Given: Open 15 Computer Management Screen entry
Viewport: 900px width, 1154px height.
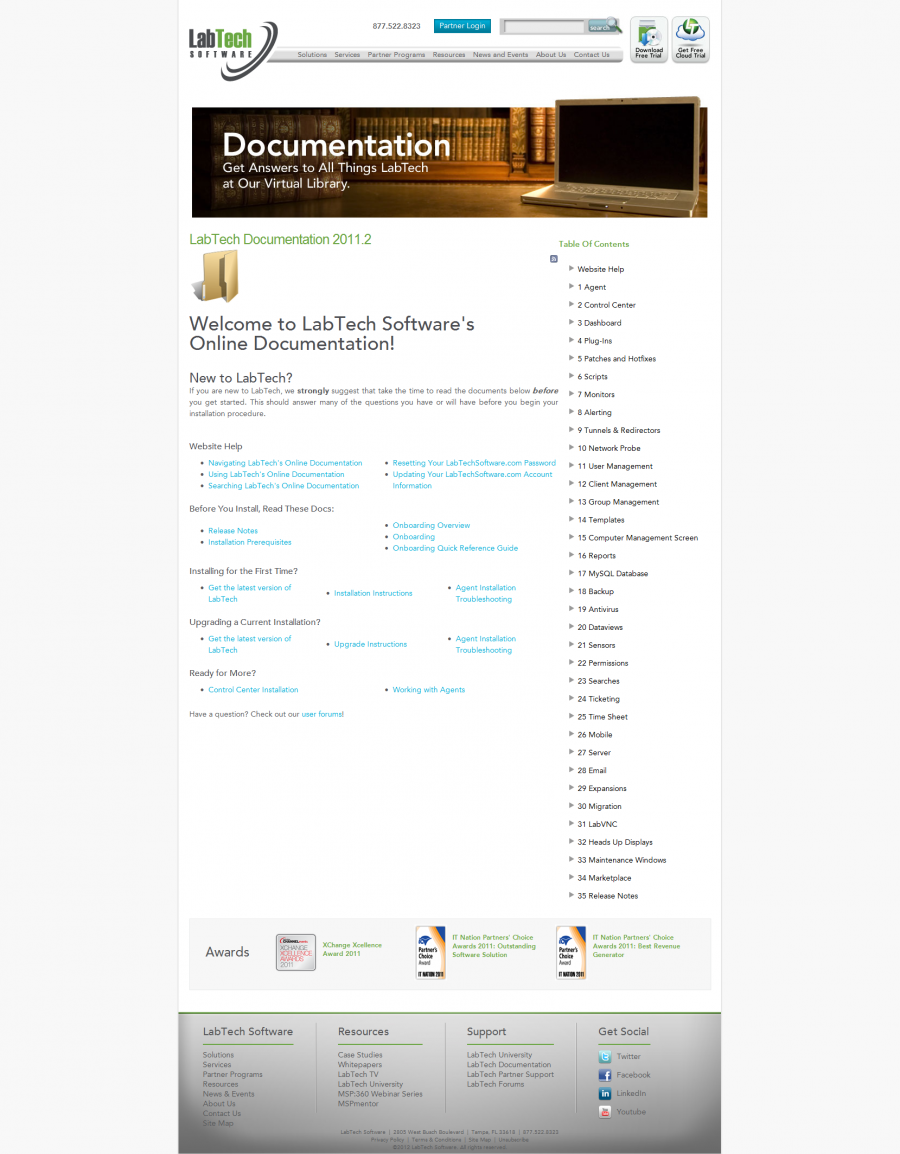Looking at the screenshot, I should (x=638, y=537).
